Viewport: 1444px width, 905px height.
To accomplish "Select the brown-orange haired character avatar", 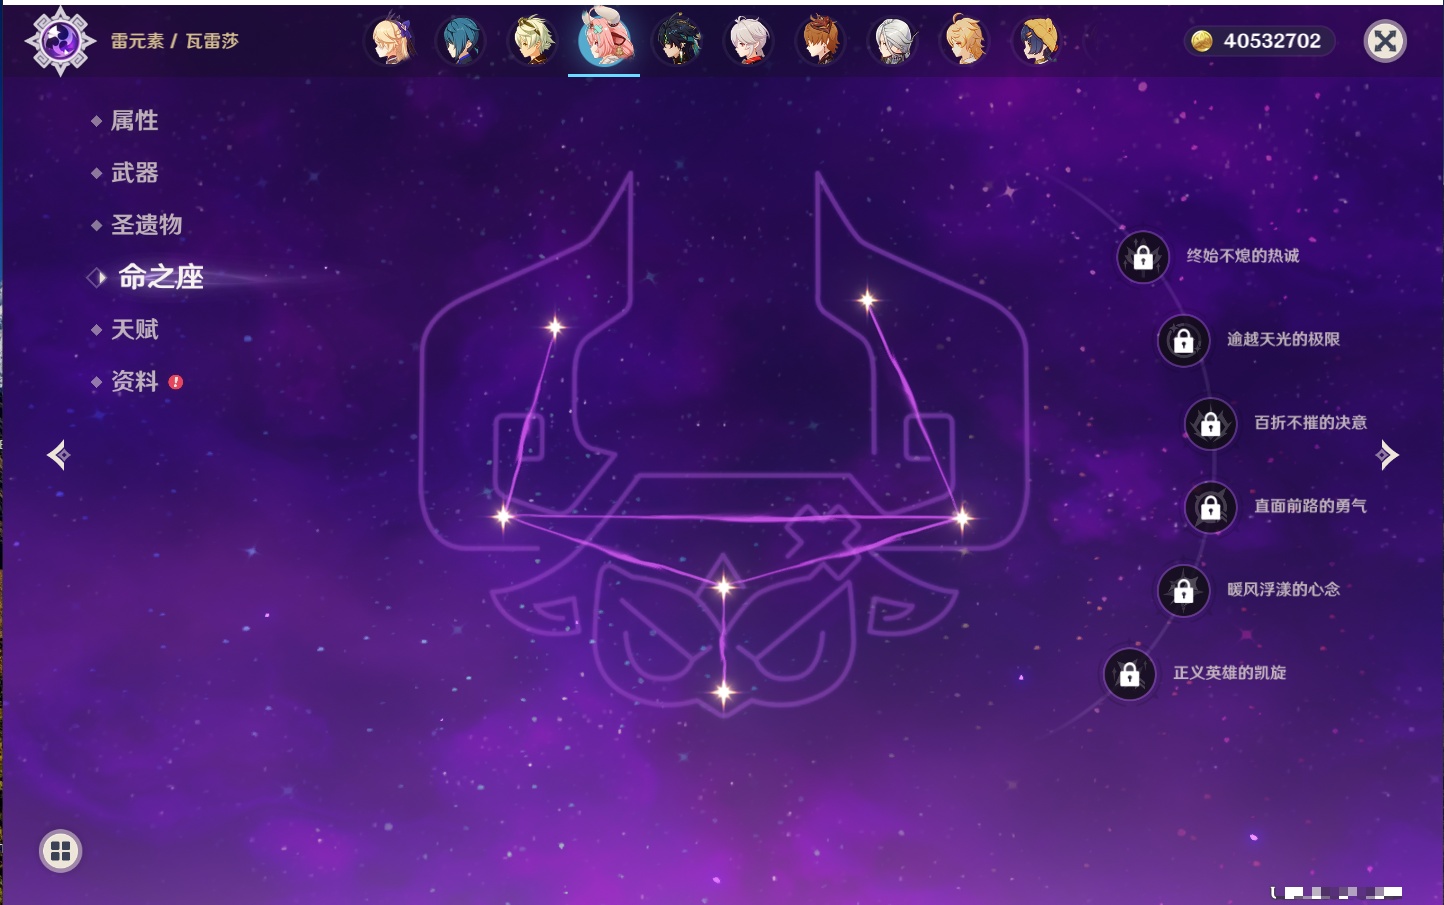I will [x=821, y=41].
